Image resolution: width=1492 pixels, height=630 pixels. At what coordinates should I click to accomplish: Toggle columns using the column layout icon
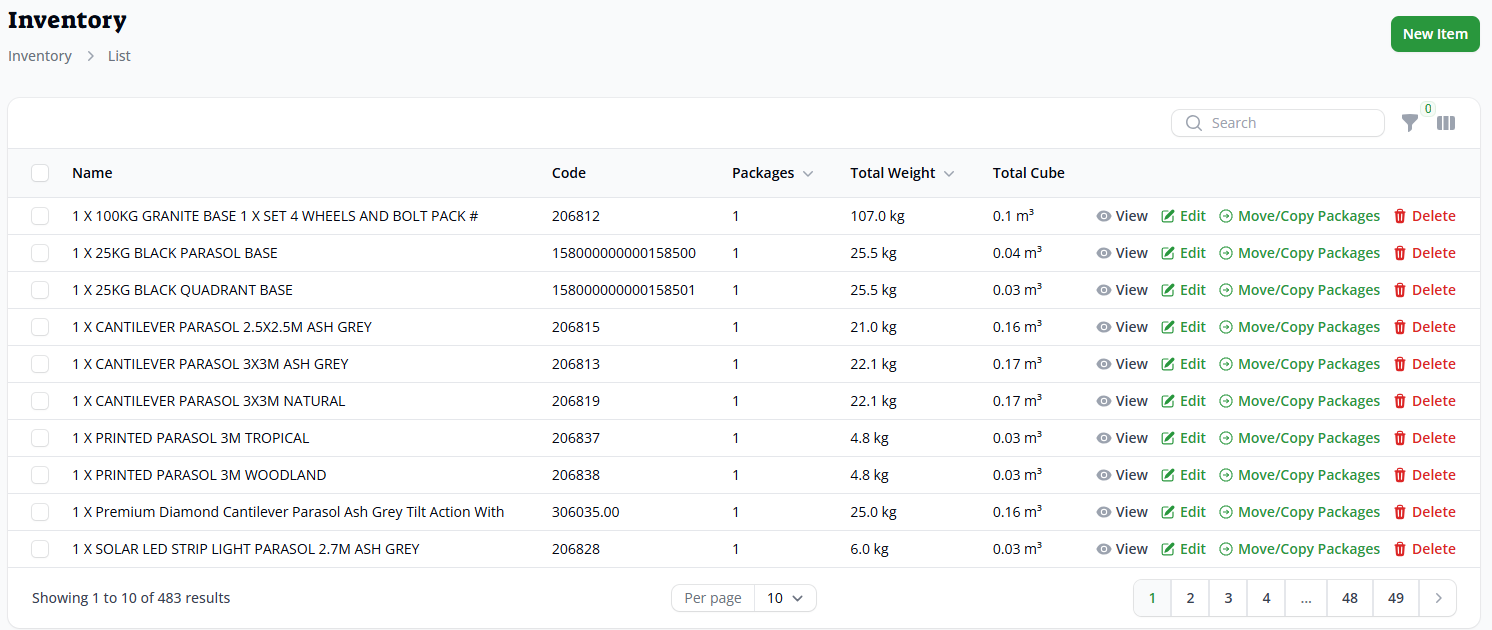click(x=1446, y=123)
